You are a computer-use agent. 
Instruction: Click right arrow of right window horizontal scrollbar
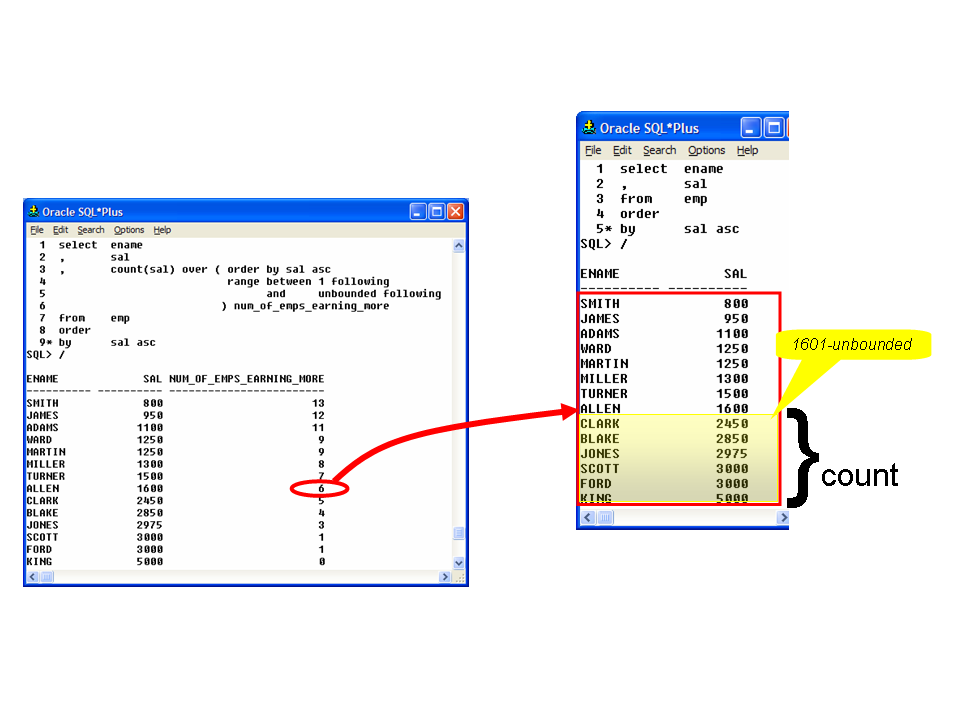point(782,518)
